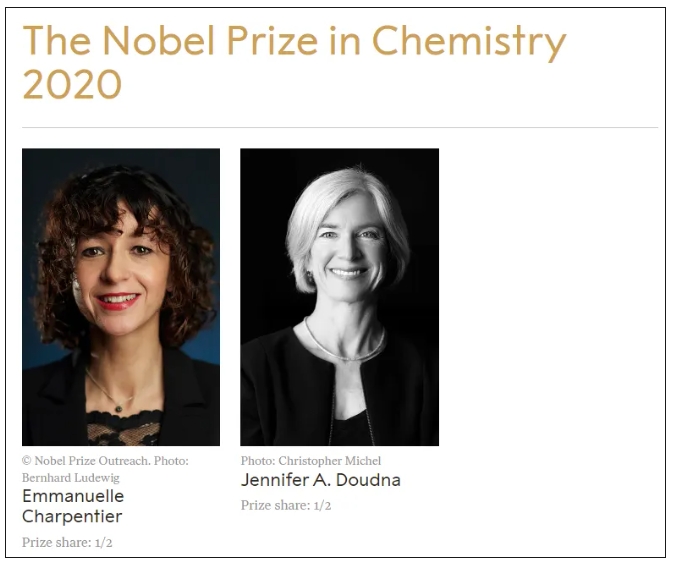Click the word "Chemistry" in the page heading

click(x=468, y=42)
